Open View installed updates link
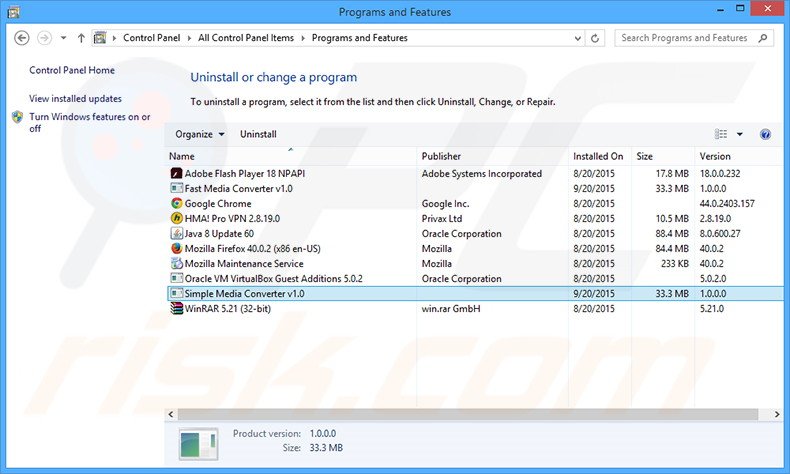Image resolution: width=790 pixels, height=474 pixels. 76,99
